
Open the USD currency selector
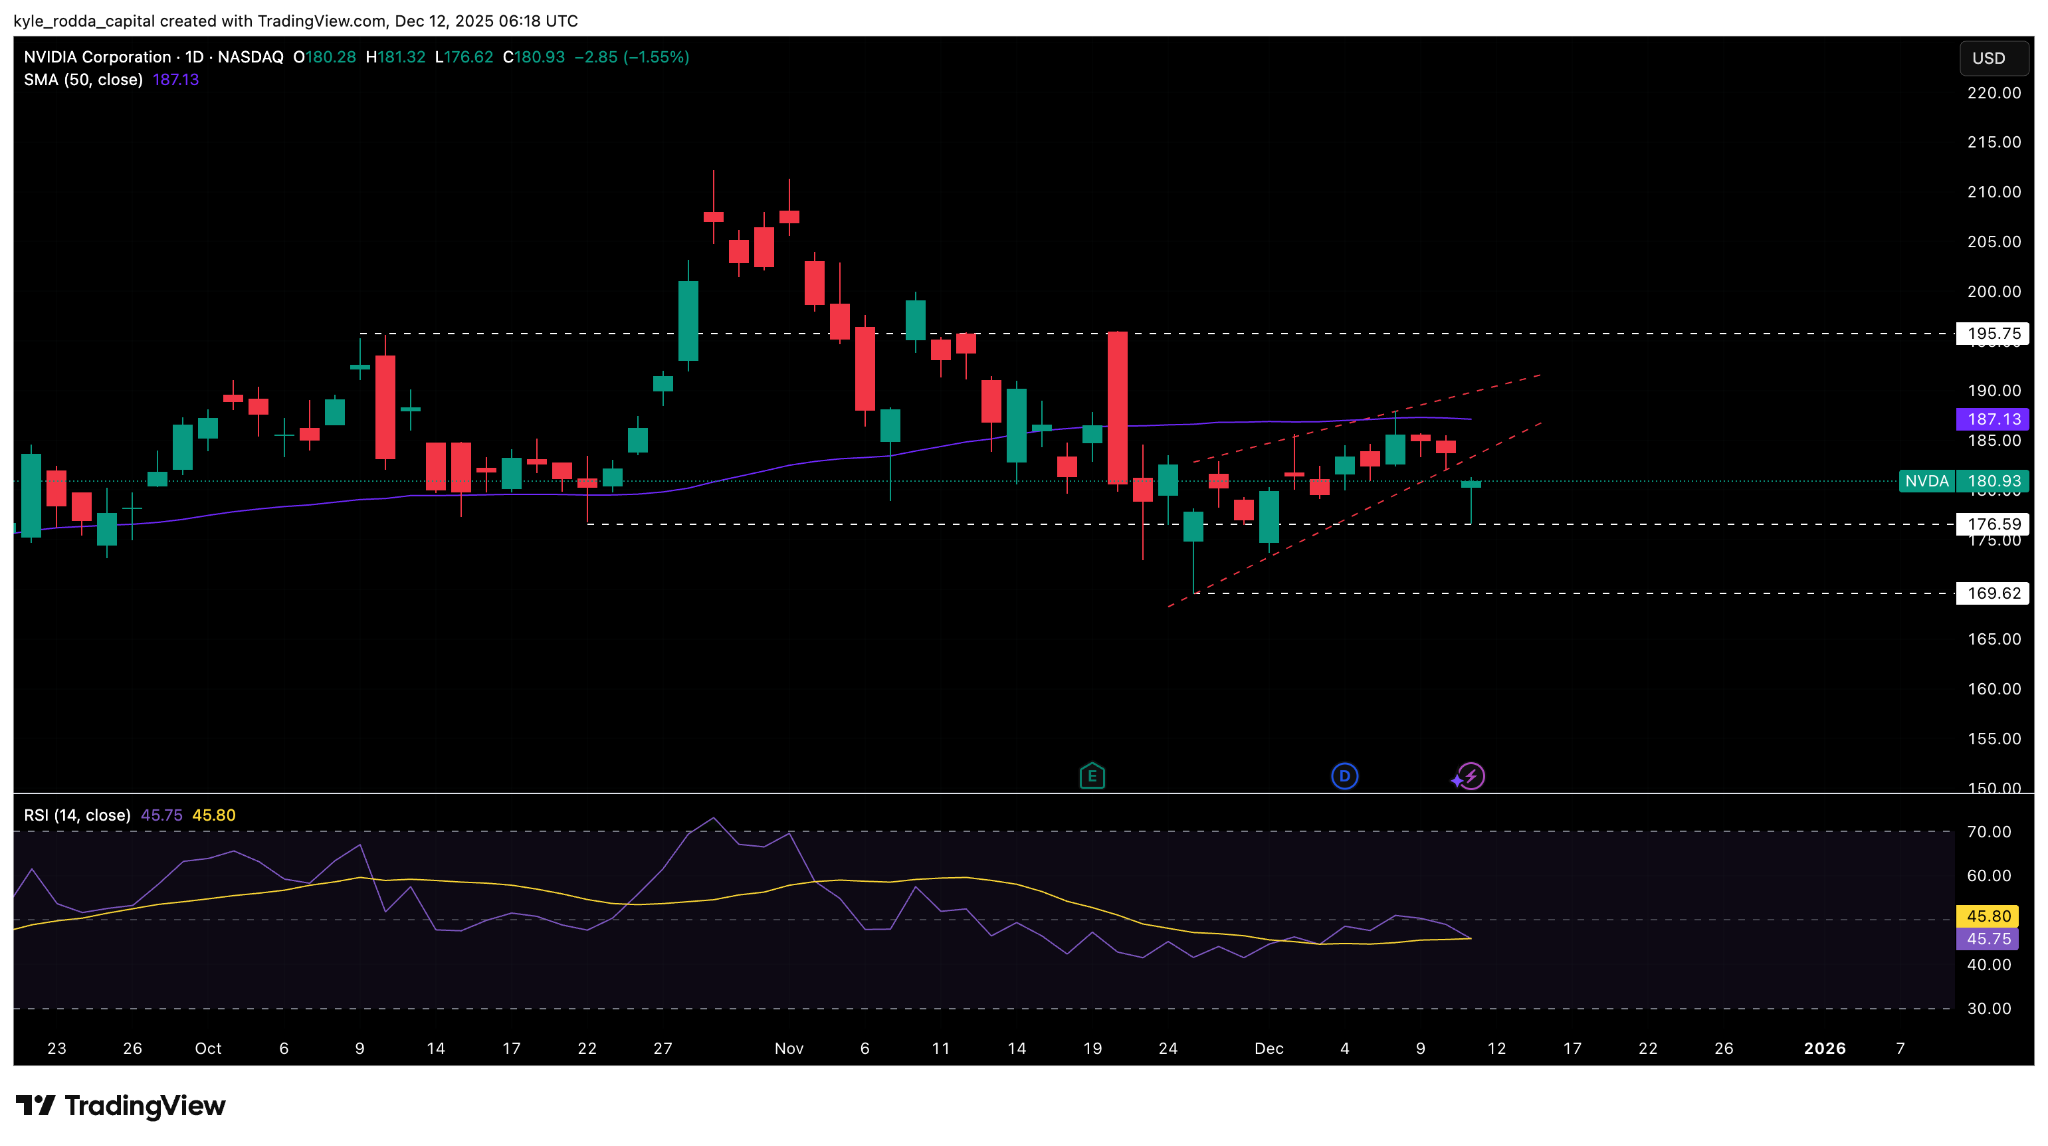coord(1993,58)
